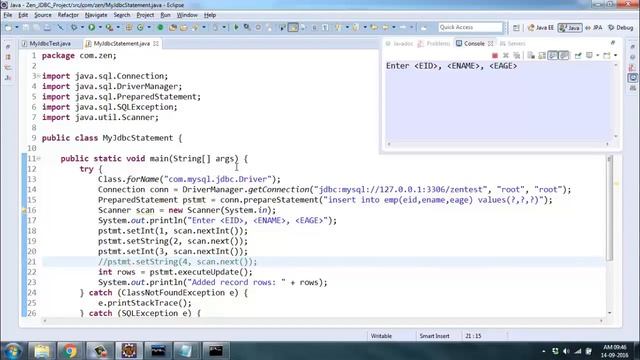Open the File menu
640x360 pixels.
click(x=8, y=15)
